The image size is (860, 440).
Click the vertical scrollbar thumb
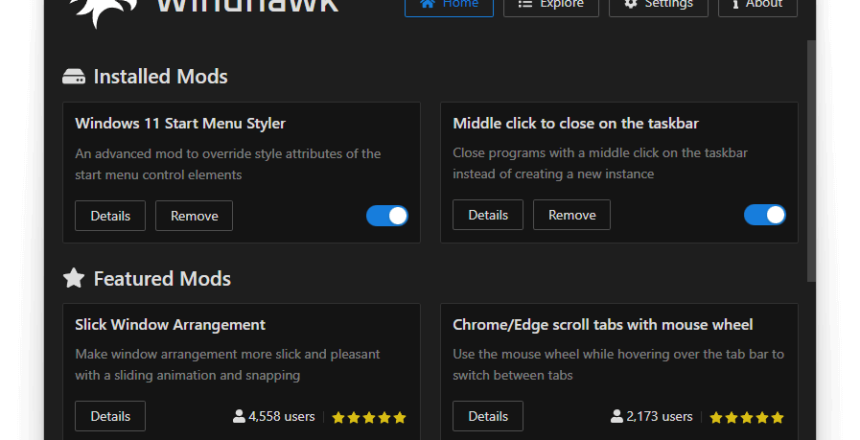click(x=811, y=160)
